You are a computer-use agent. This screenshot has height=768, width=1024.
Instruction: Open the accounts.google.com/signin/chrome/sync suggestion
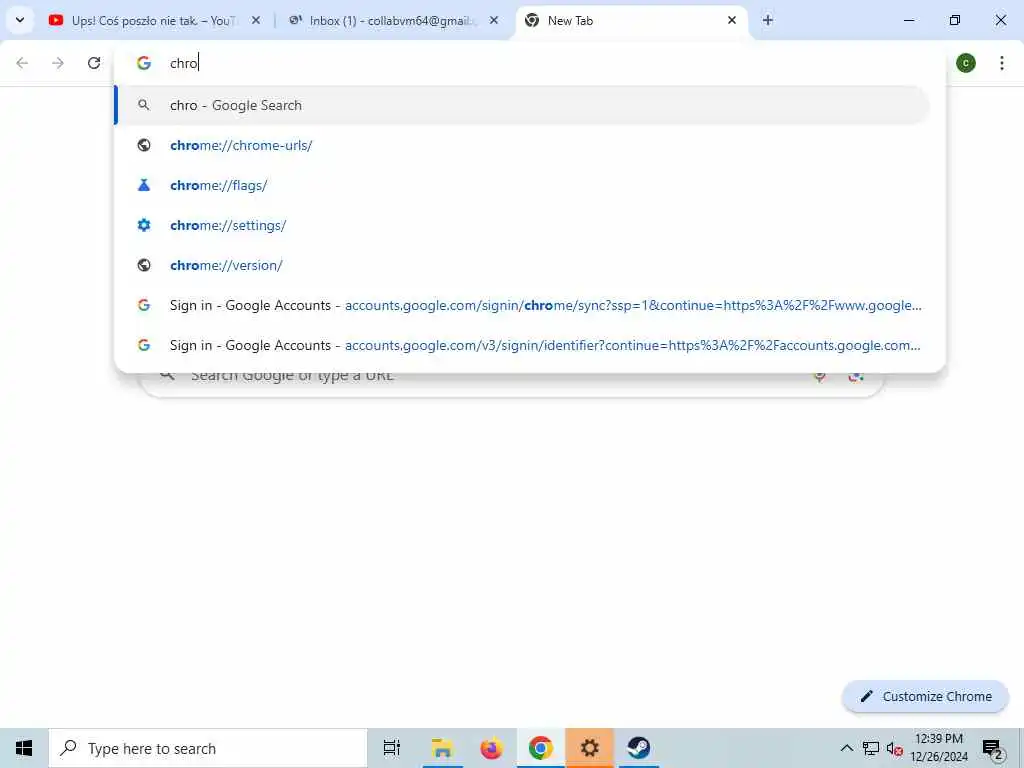pyautogui.click(x=522, y=305)
